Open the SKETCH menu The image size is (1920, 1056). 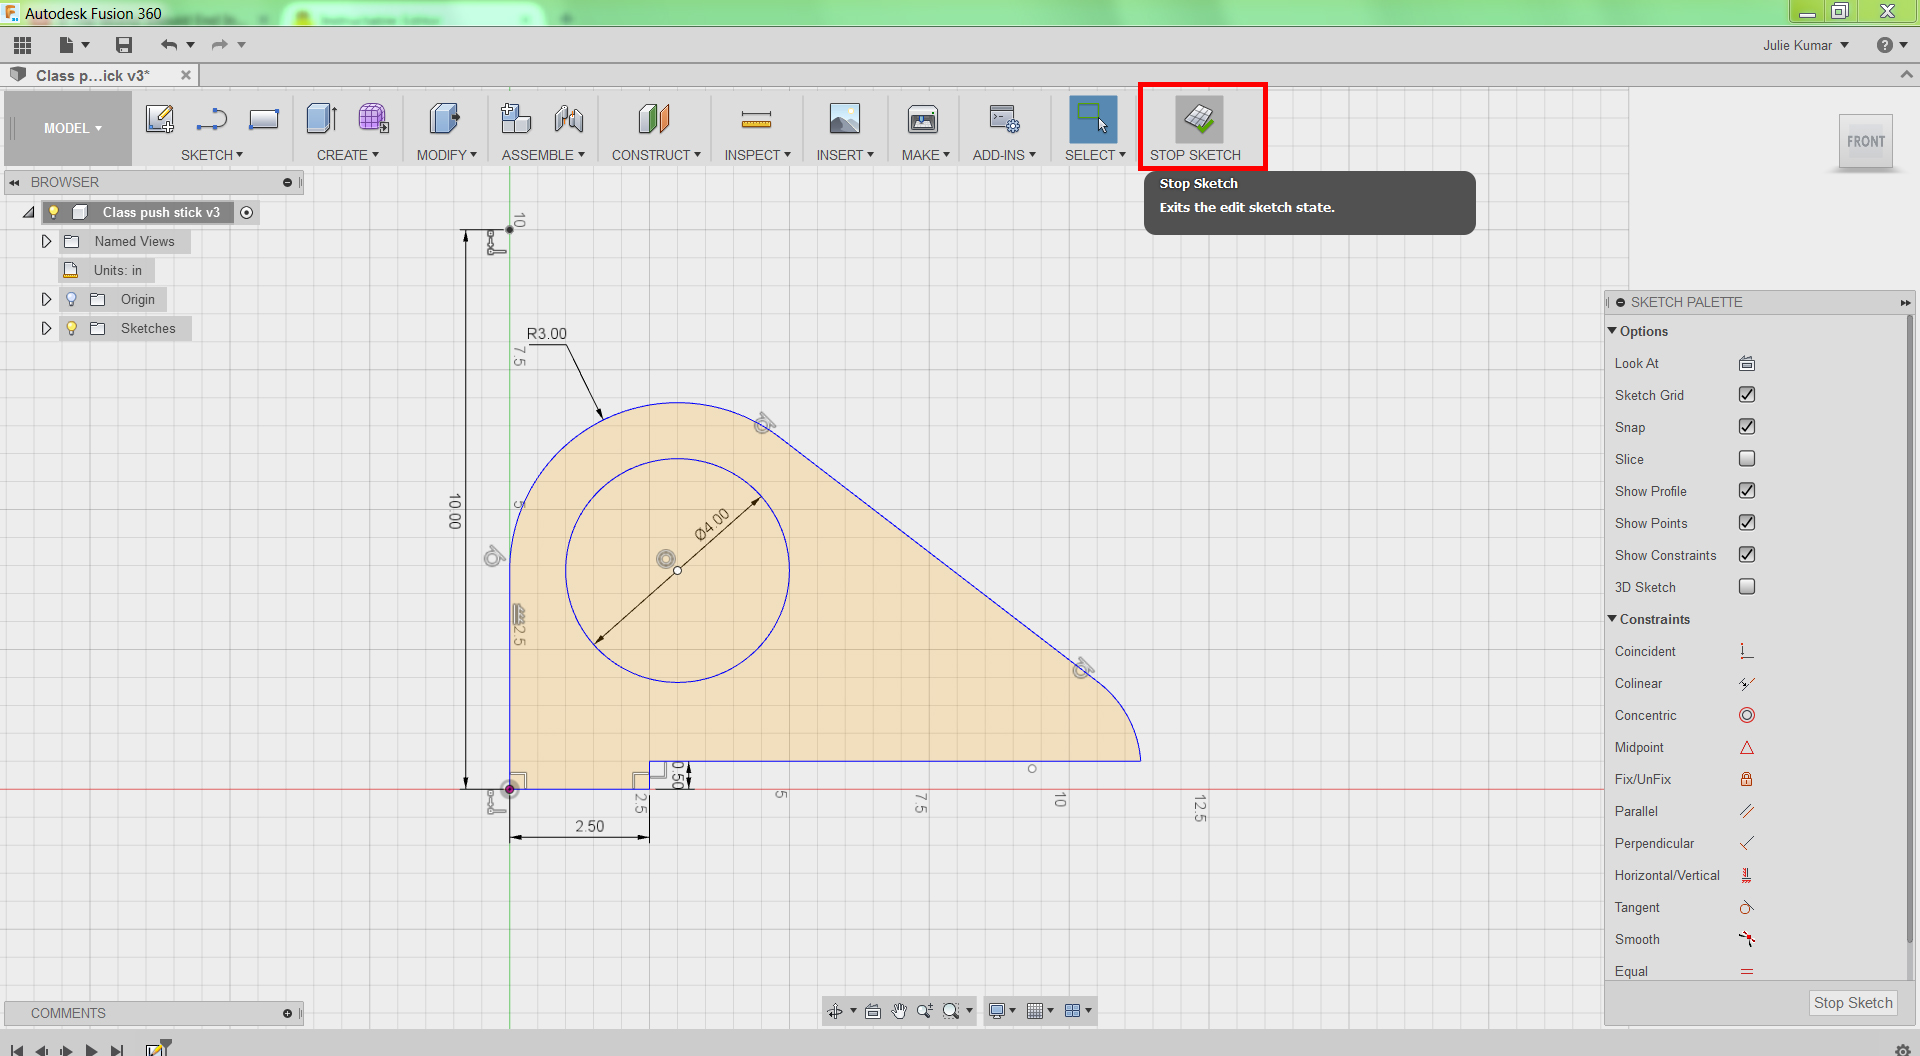coord(212,155)
